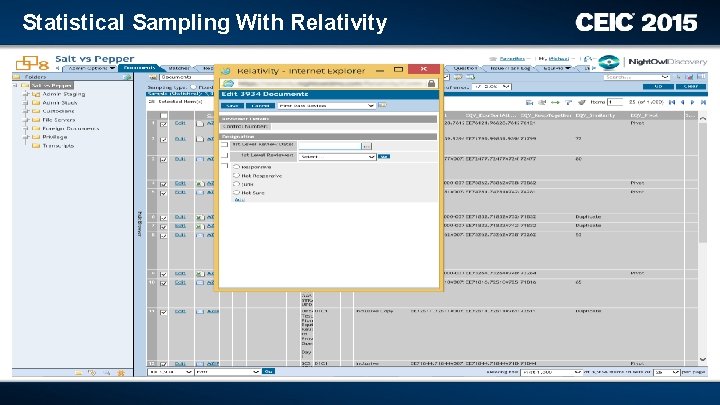Jump to the first page of results
The width and height of the screenshot is (720, 405).
[x=672, y=102]
